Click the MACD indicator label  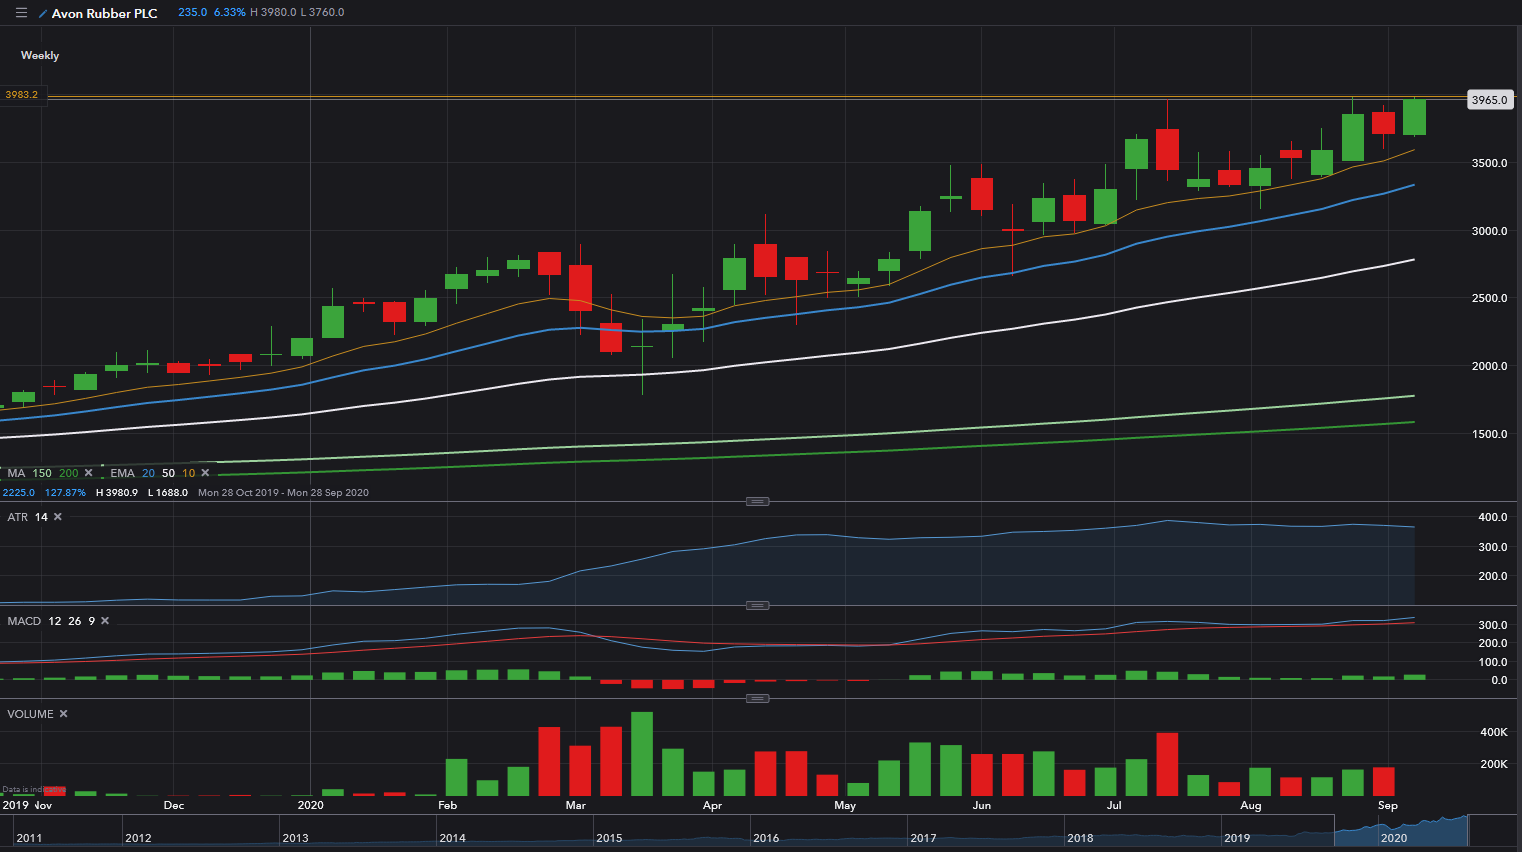24,621
